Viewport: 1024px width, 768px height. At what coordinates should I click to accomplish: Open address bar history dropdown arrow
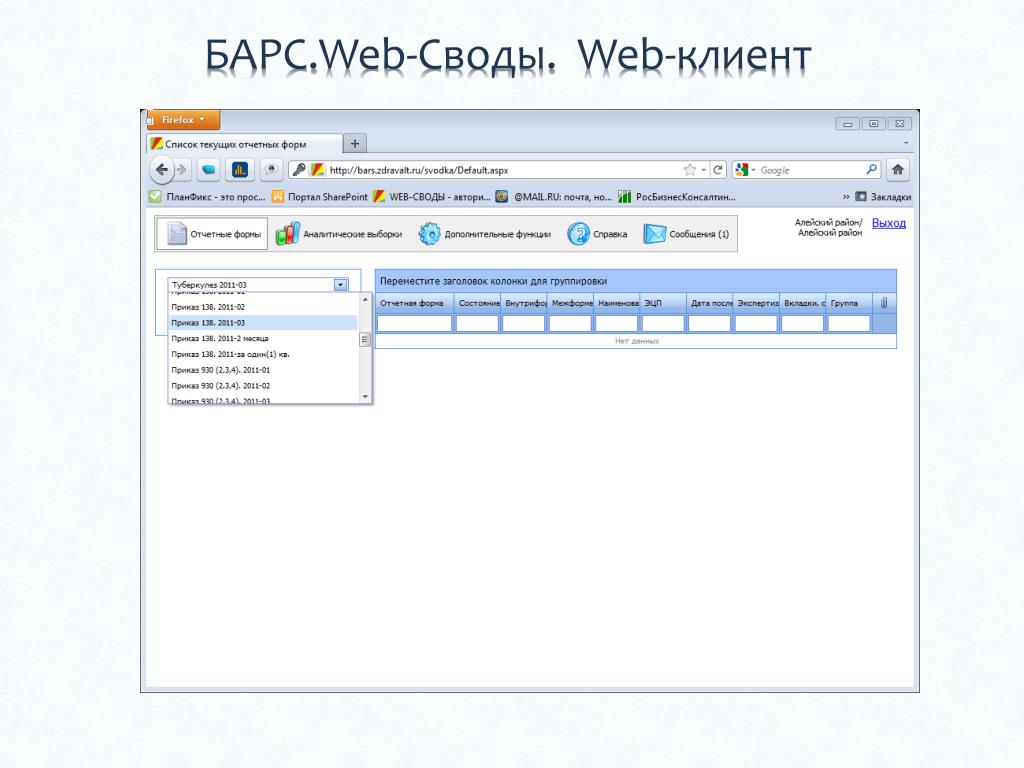tap(703, 170)
